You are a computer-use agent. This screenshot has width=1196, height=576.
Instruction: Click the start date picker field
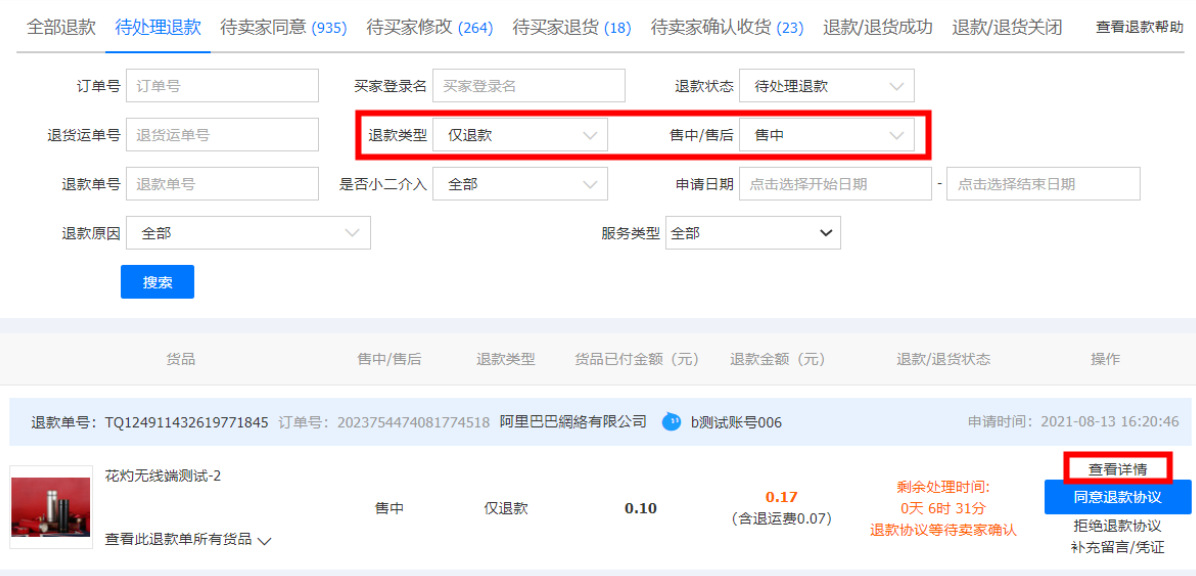(x=835, y=184)
